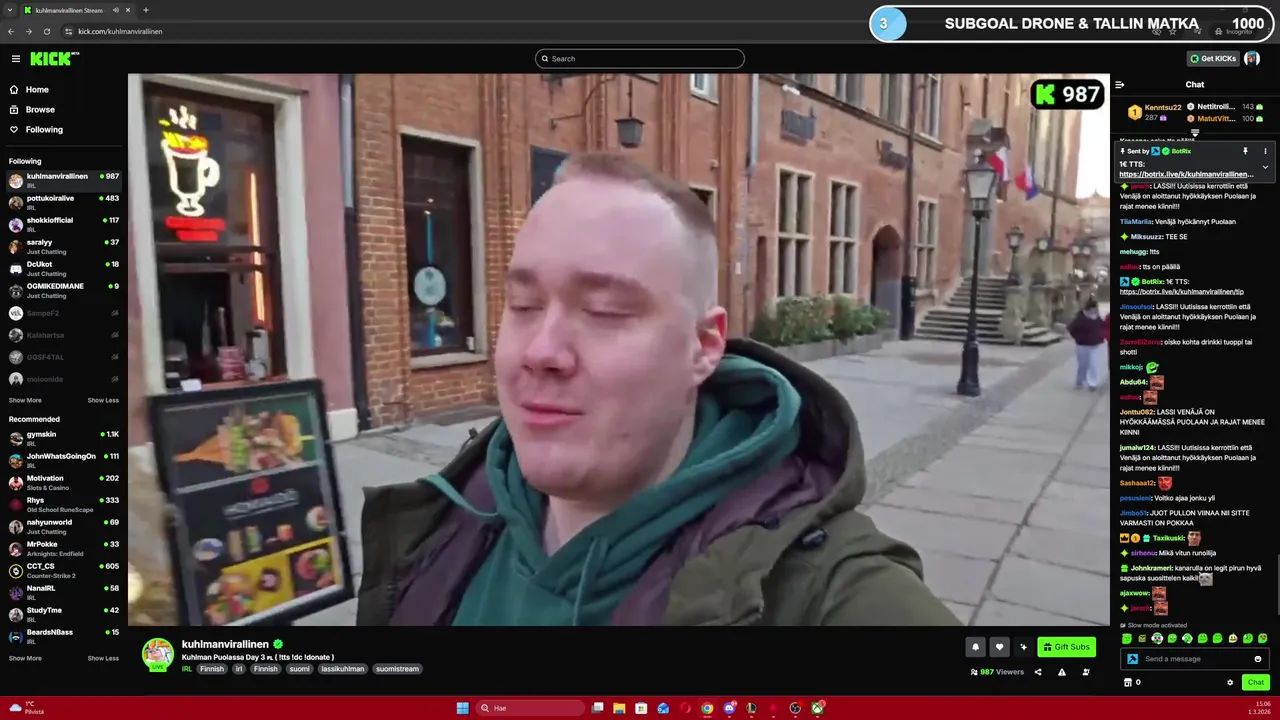Open the Kick hamburger menu
Image resolution: width=1280 pixels, height=720 pixels.
pyautogui.click(x=15, y=59)
